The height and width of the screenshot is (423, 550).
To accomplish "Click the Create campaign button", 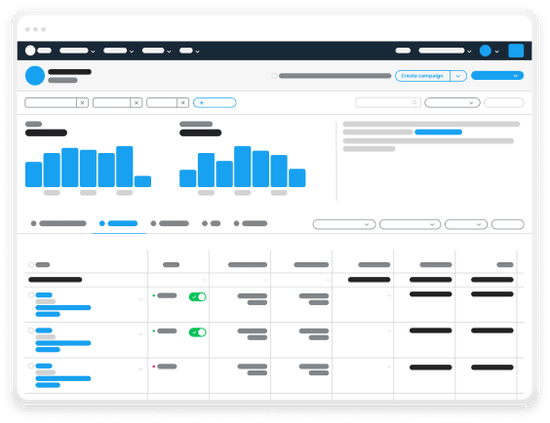I will 422,76.
